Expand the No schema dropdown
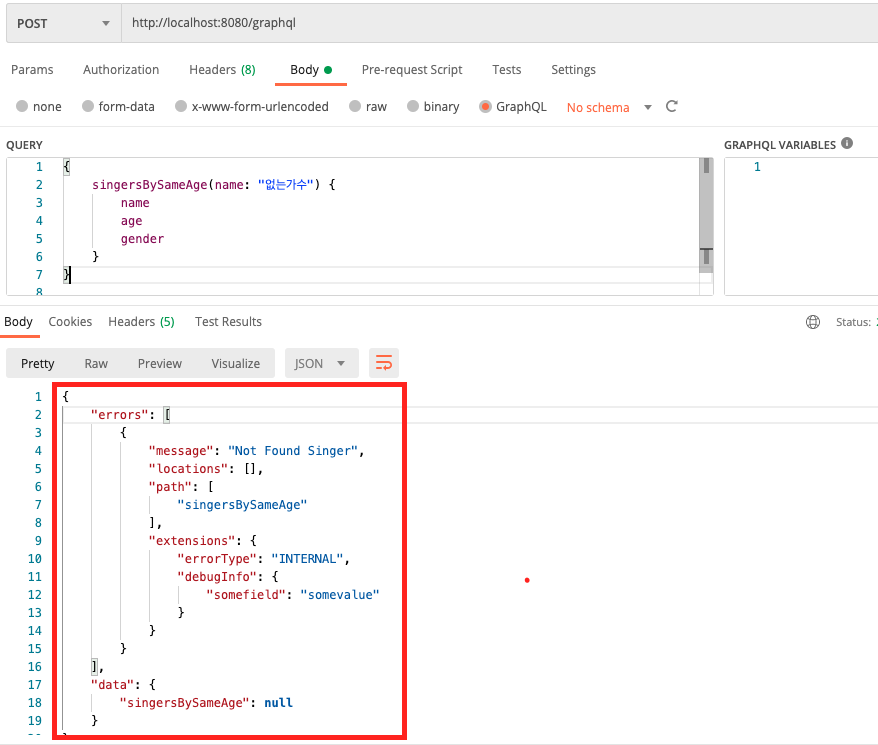878x745 pixels. point(609,107)
